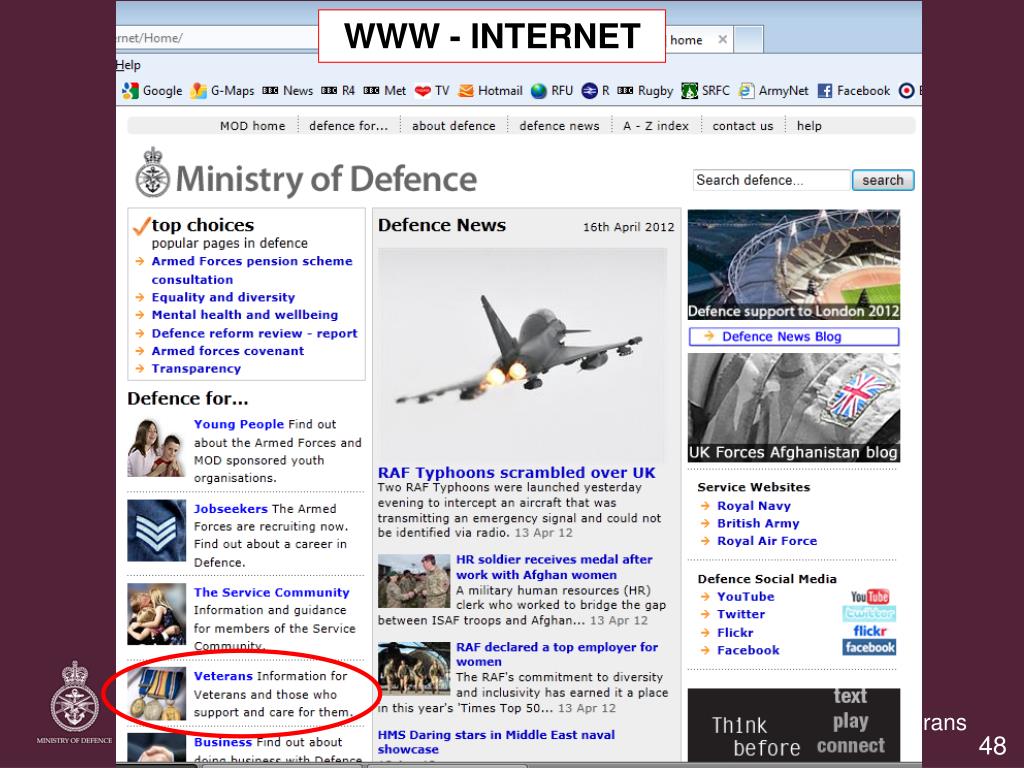
Task: Open the help nav item
Action: [x=808, y=125]
